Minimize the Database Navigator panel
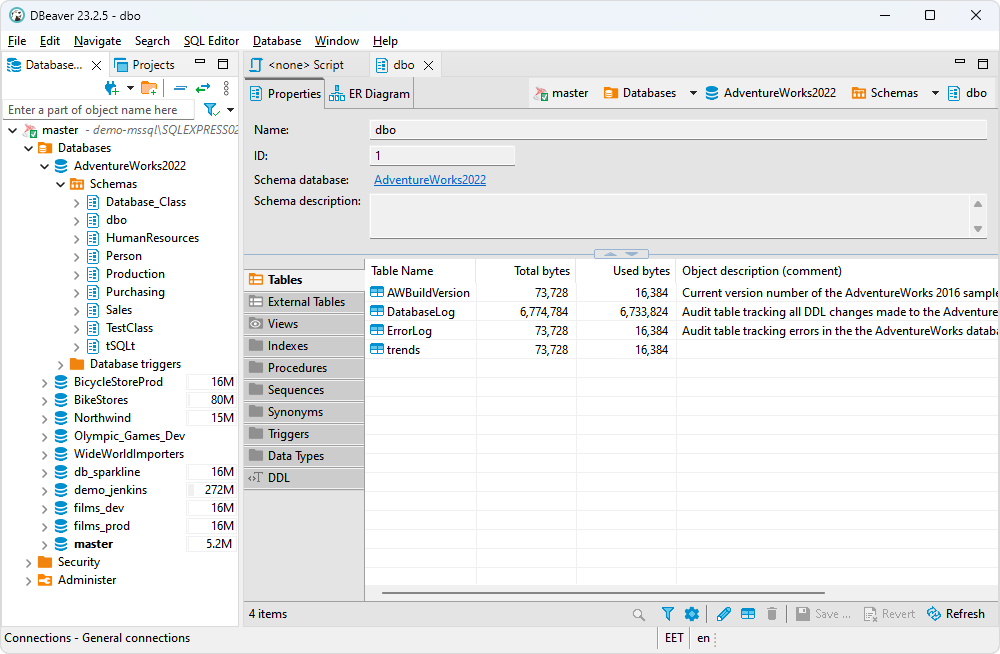The image size is (1000, 654). tap(200, 62)
